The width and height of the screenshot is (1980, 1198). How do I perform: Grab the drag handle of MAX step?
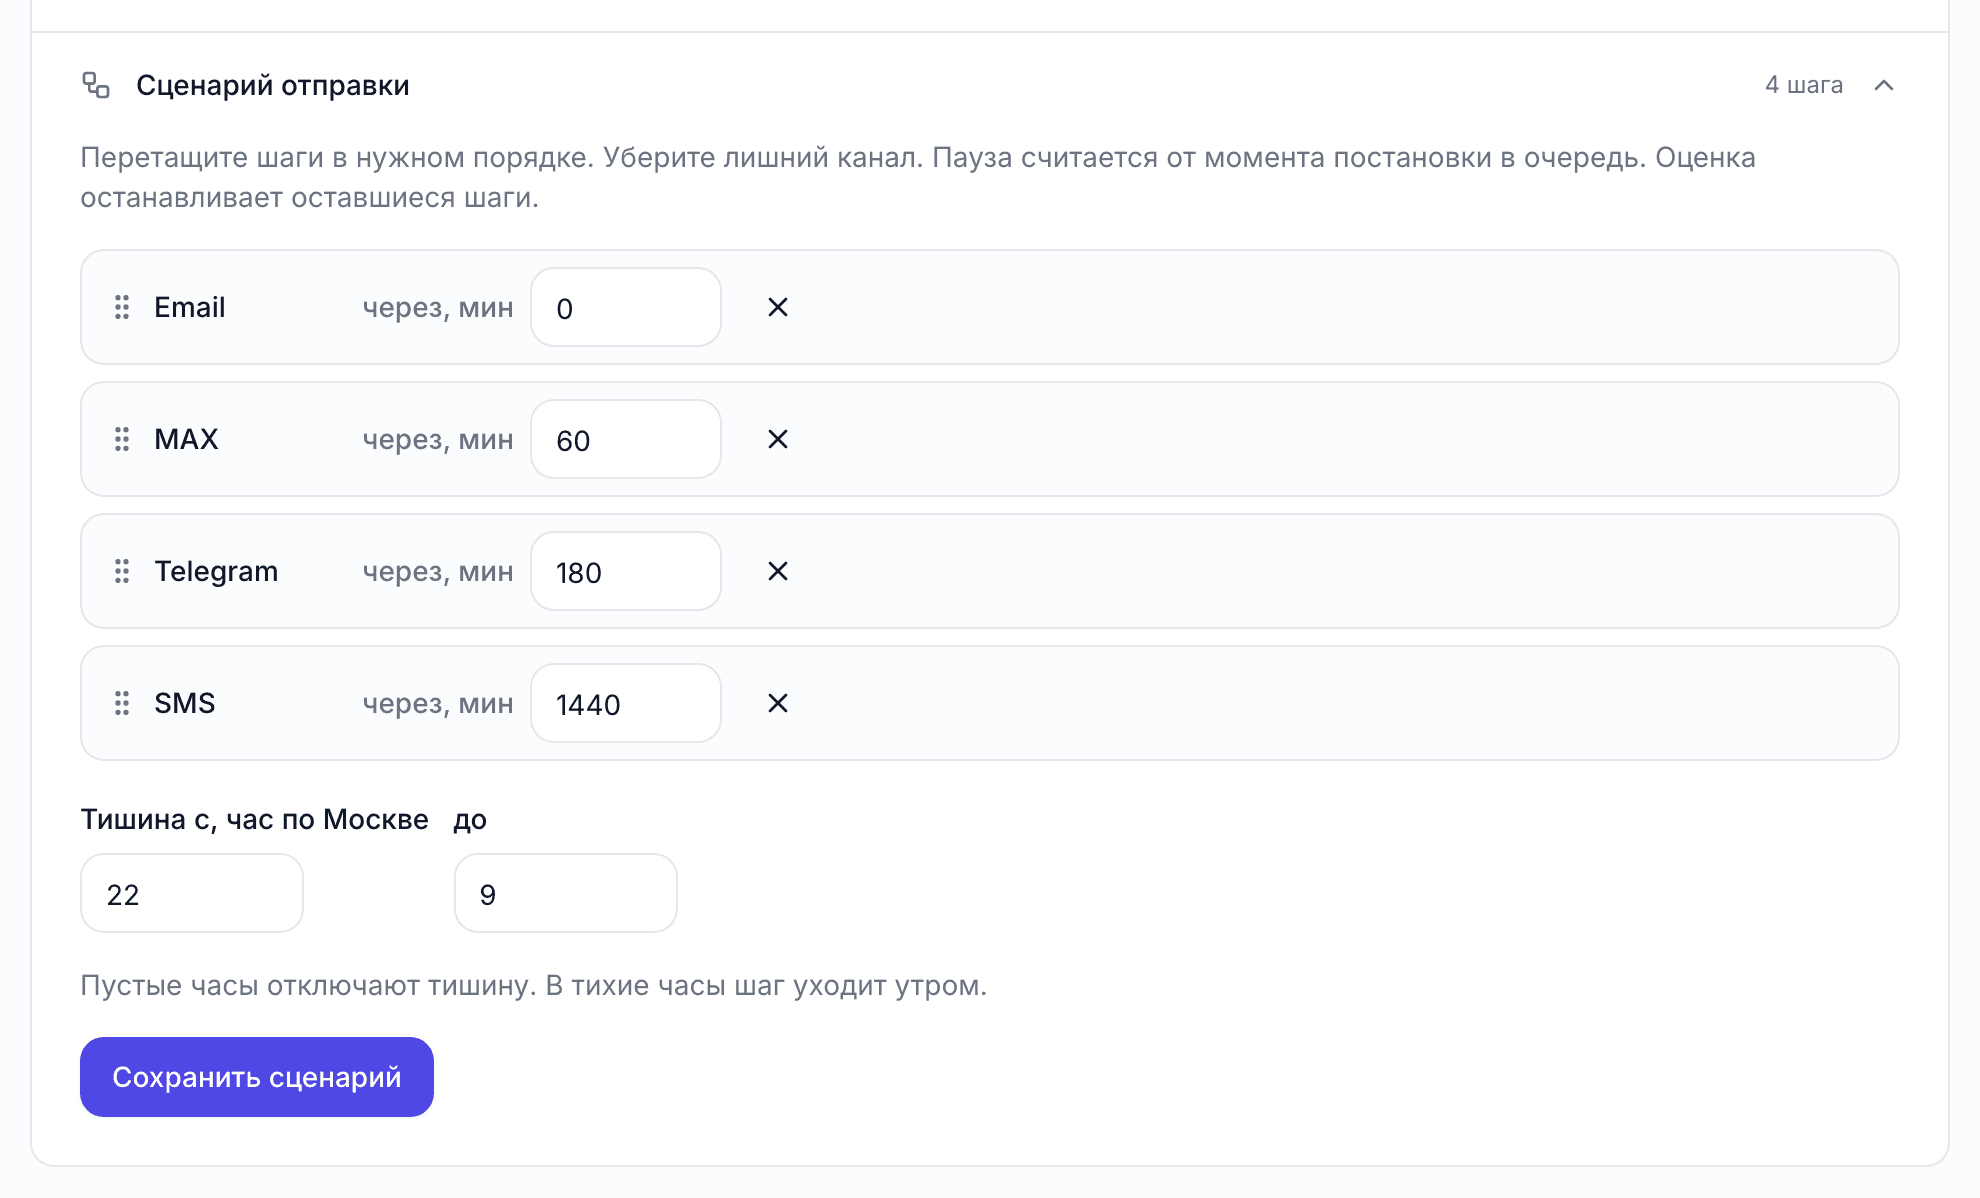[122, 439]
